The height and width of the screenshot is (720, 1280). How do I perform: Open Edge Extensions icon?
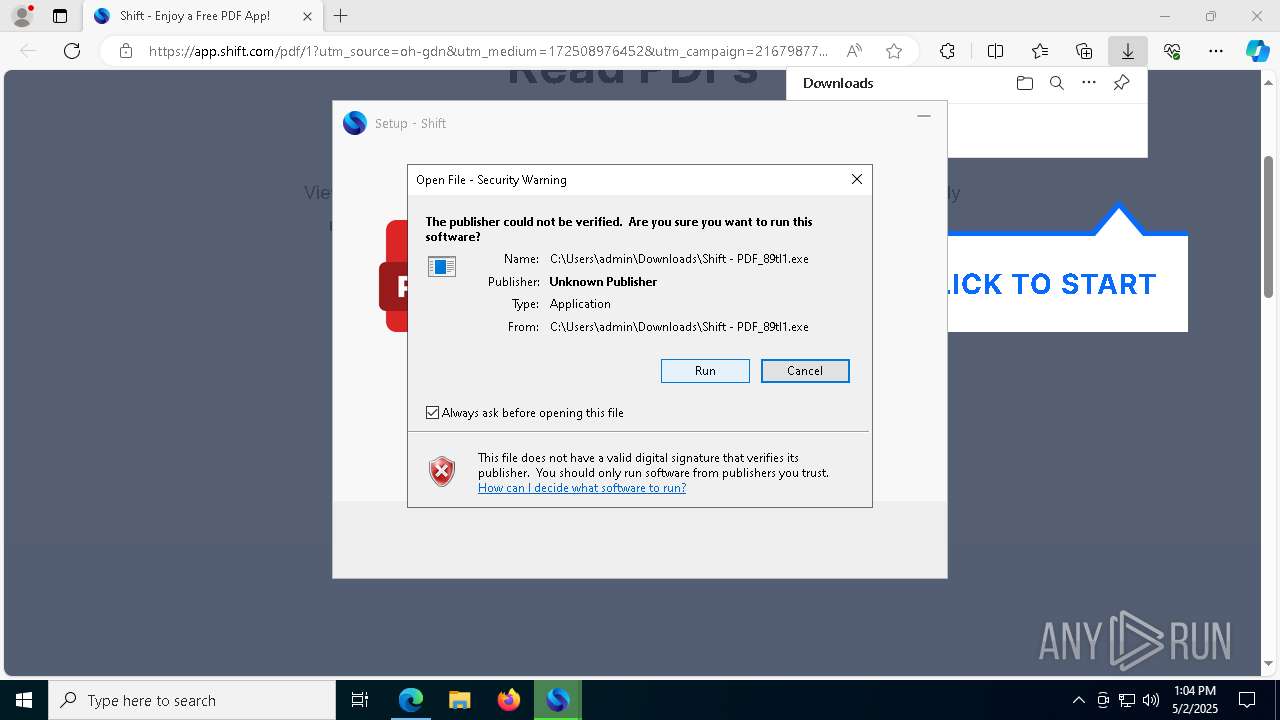pos(947,51)
